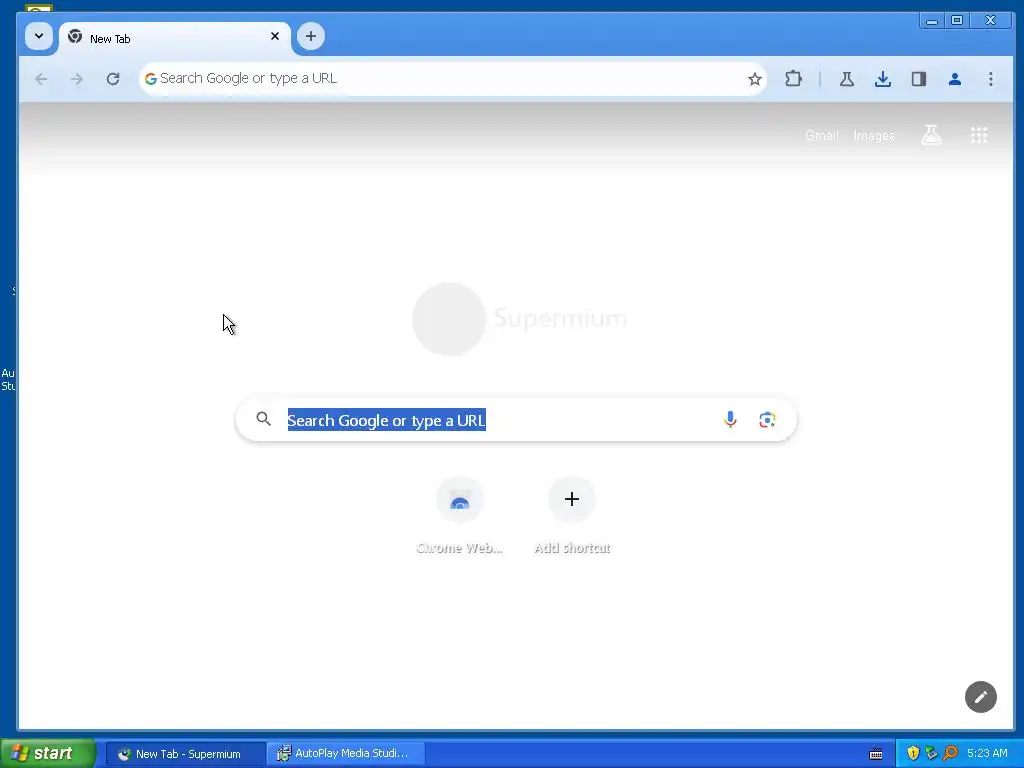Click the 5:23 AM clock
Screen dimensions: 1024x768
987,754
